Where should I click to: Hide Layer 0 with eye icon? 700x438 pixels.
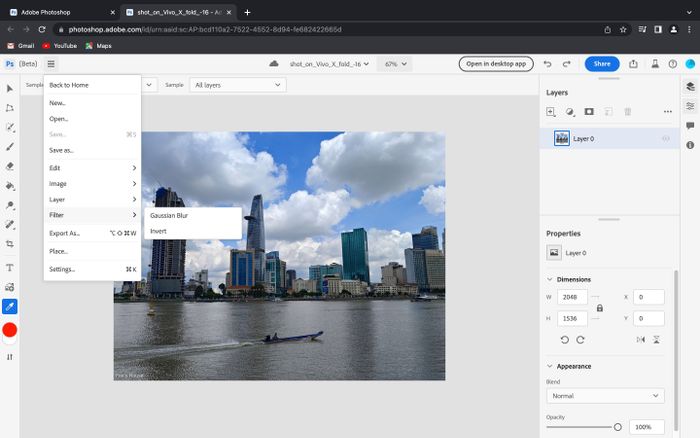pyautogui.click(x=666, y=138)
